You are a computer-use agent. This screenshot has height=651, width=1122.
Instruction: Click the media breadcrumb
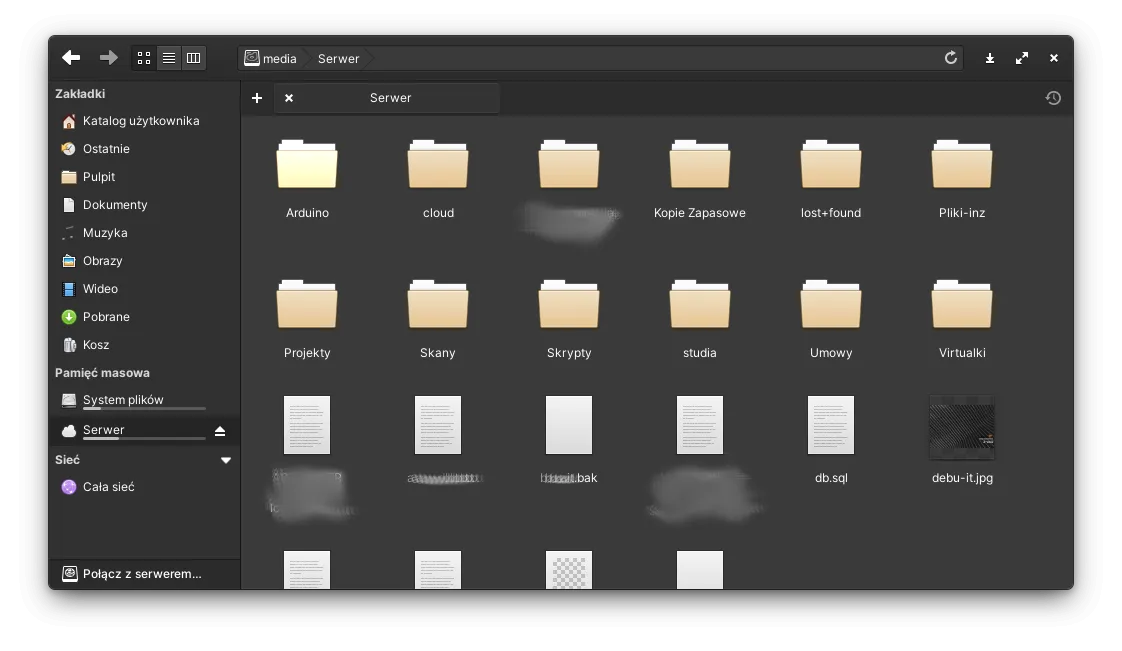(270, 59)
